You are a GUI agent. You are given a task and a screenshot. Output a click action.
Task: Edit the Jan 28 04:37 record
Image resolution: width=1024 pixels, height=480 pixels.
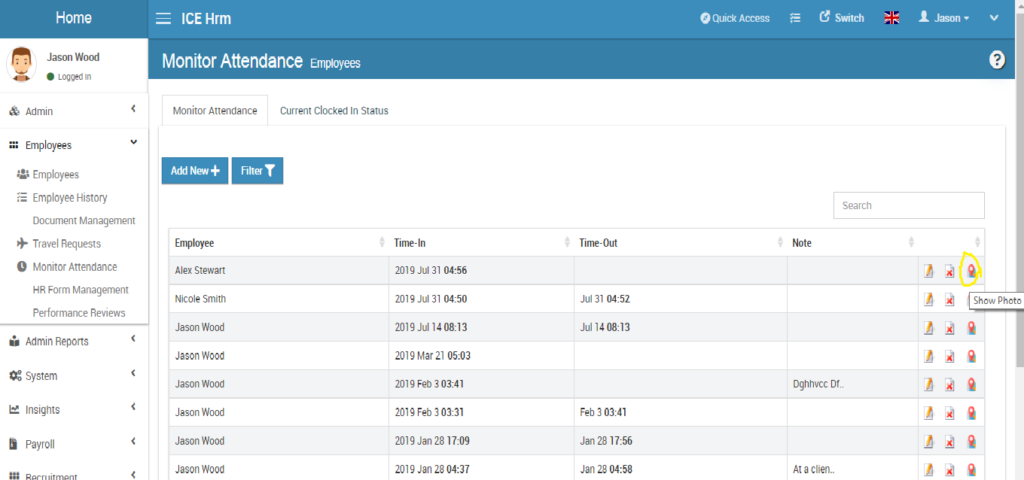click(928, 470)
